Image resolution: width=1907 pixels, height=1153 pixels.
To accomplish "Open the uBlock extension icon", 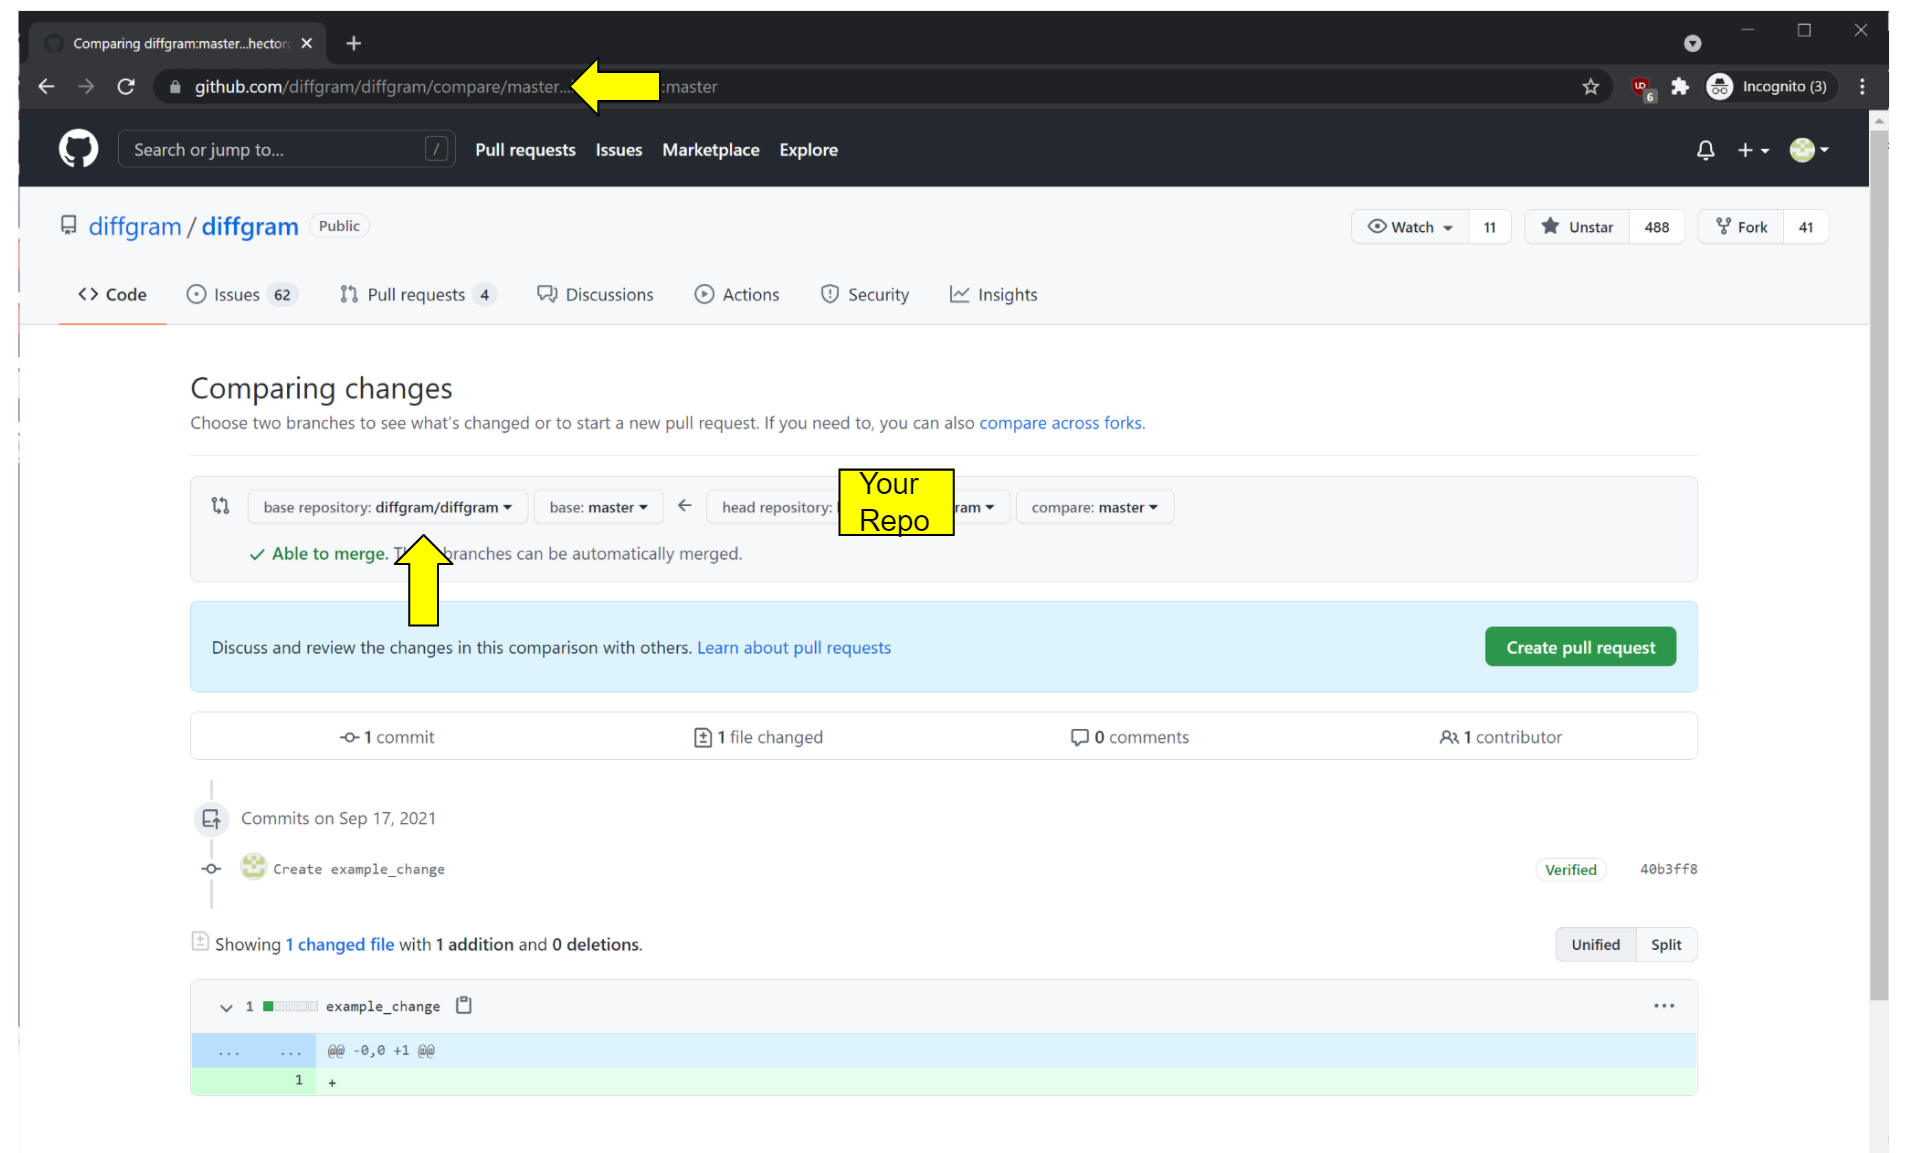I will [1641, 88].
